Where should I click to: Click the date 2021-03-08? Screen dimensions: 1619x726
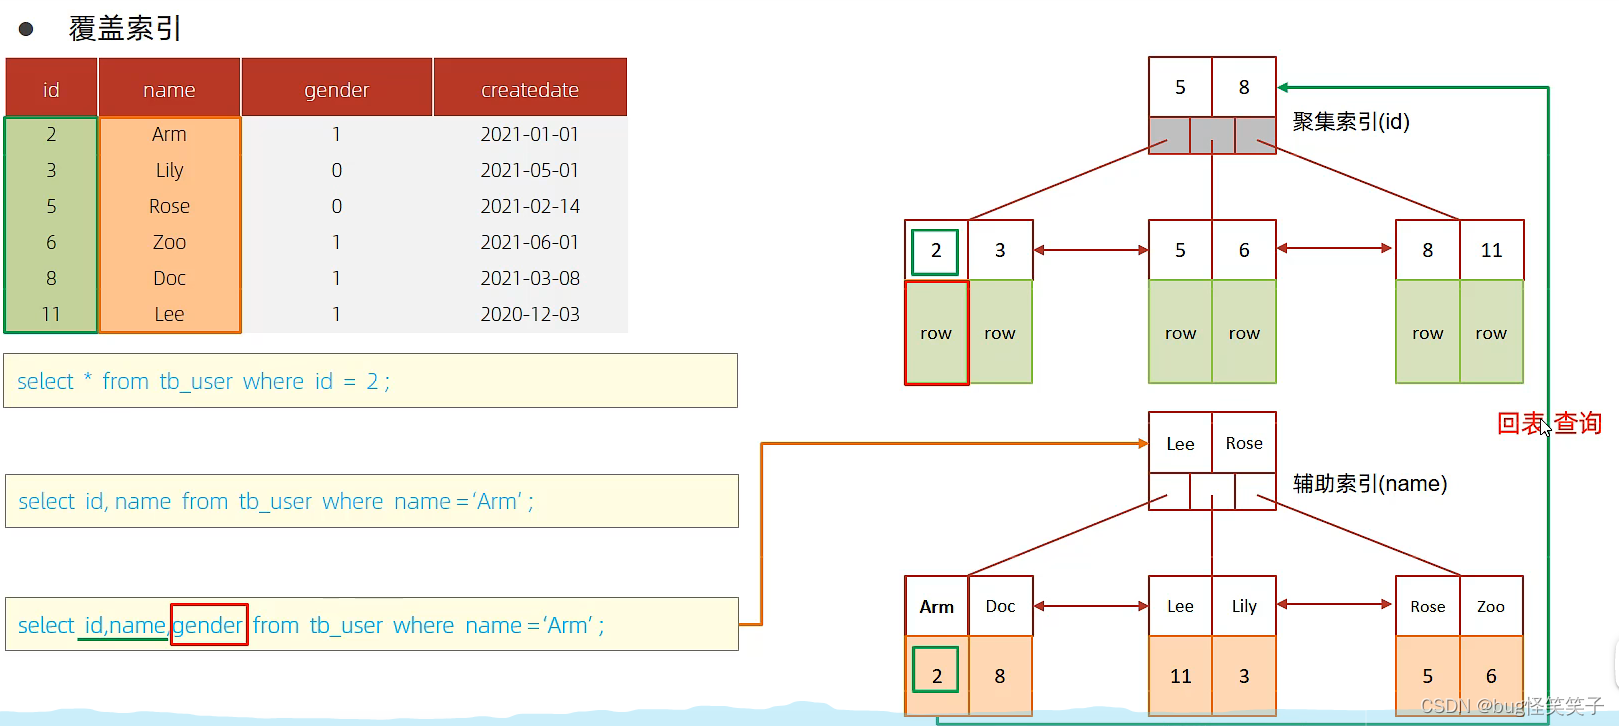point(530,278)
